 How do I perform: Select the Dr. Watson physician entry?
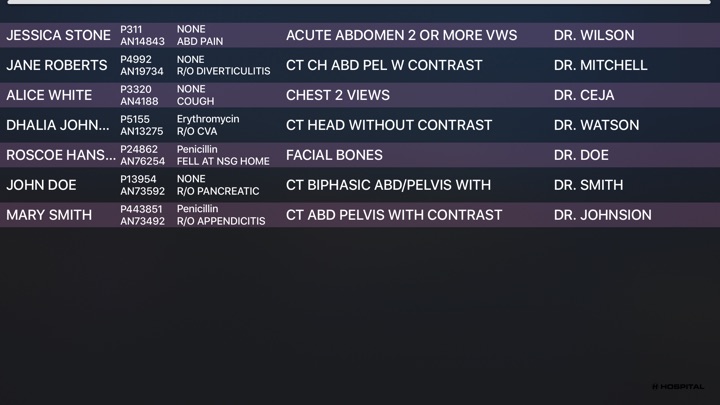(x=596, y=125)
